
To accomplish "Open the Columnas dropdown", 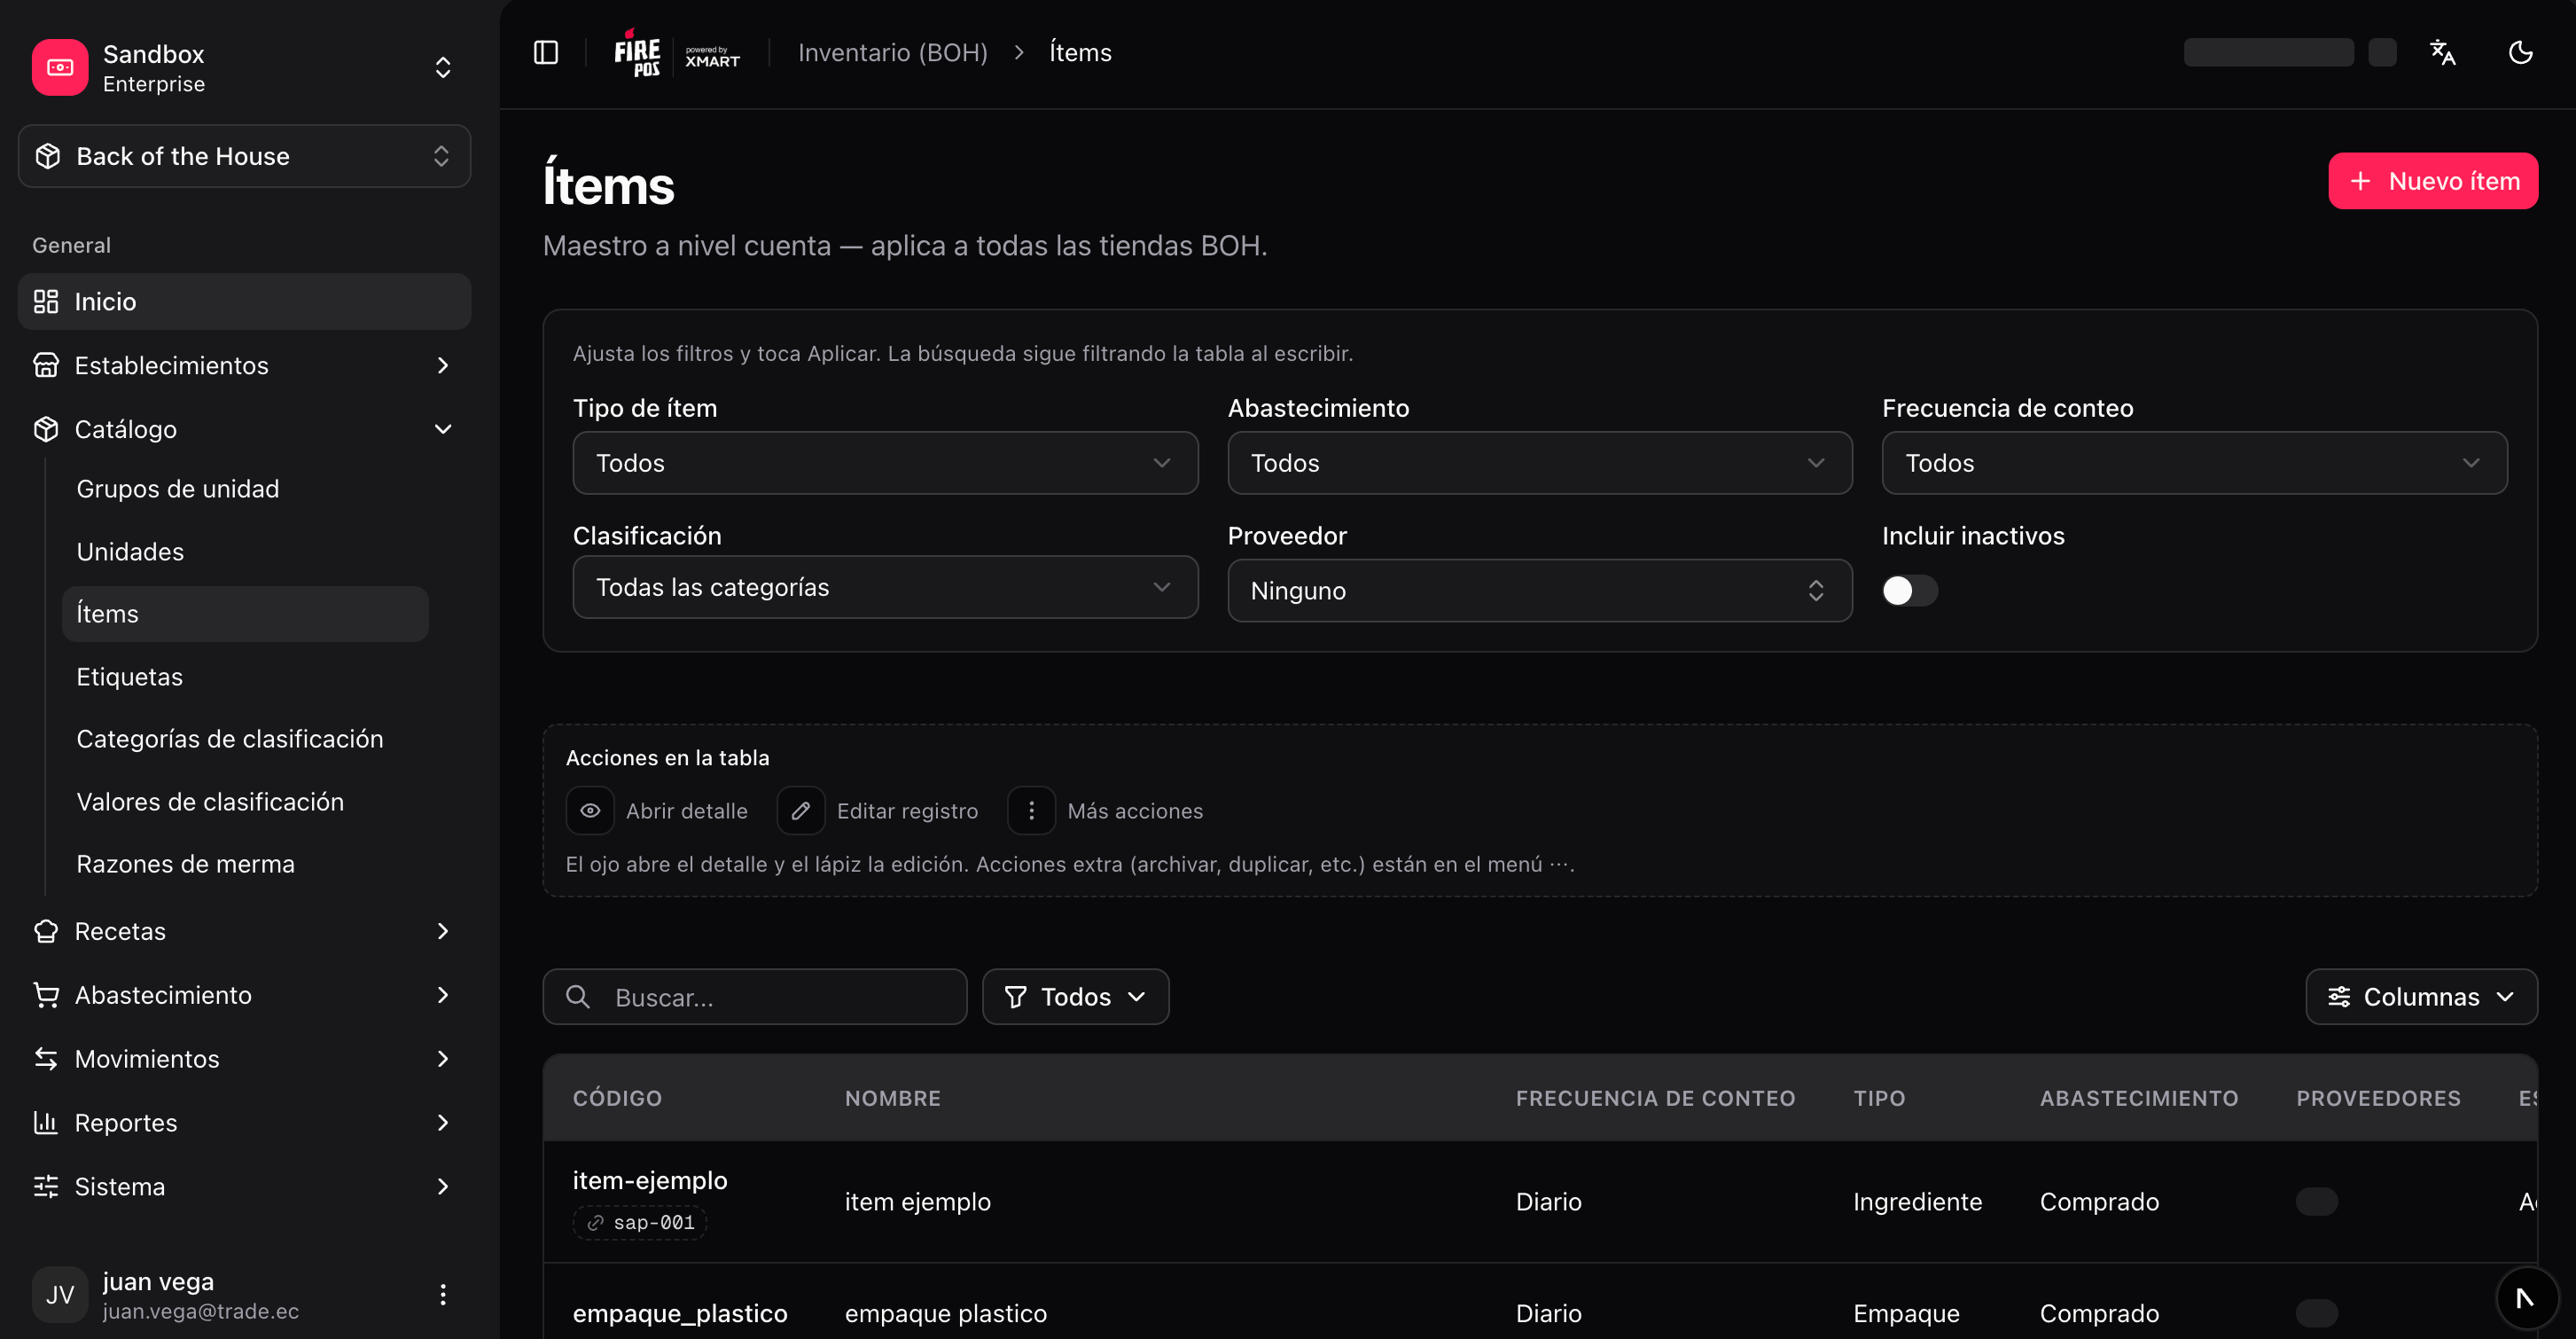I will point(2421,996).
